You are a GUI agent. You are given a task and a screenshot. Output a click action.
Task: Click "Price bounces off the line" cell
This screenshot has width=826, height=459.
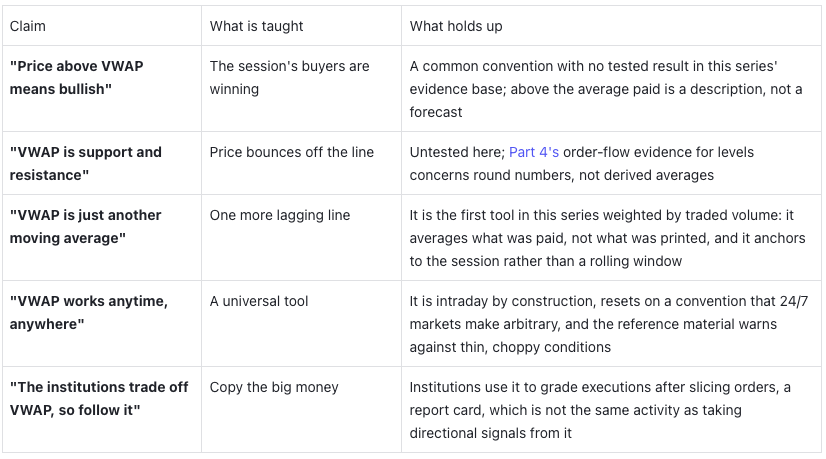click(x=301, y=163)
